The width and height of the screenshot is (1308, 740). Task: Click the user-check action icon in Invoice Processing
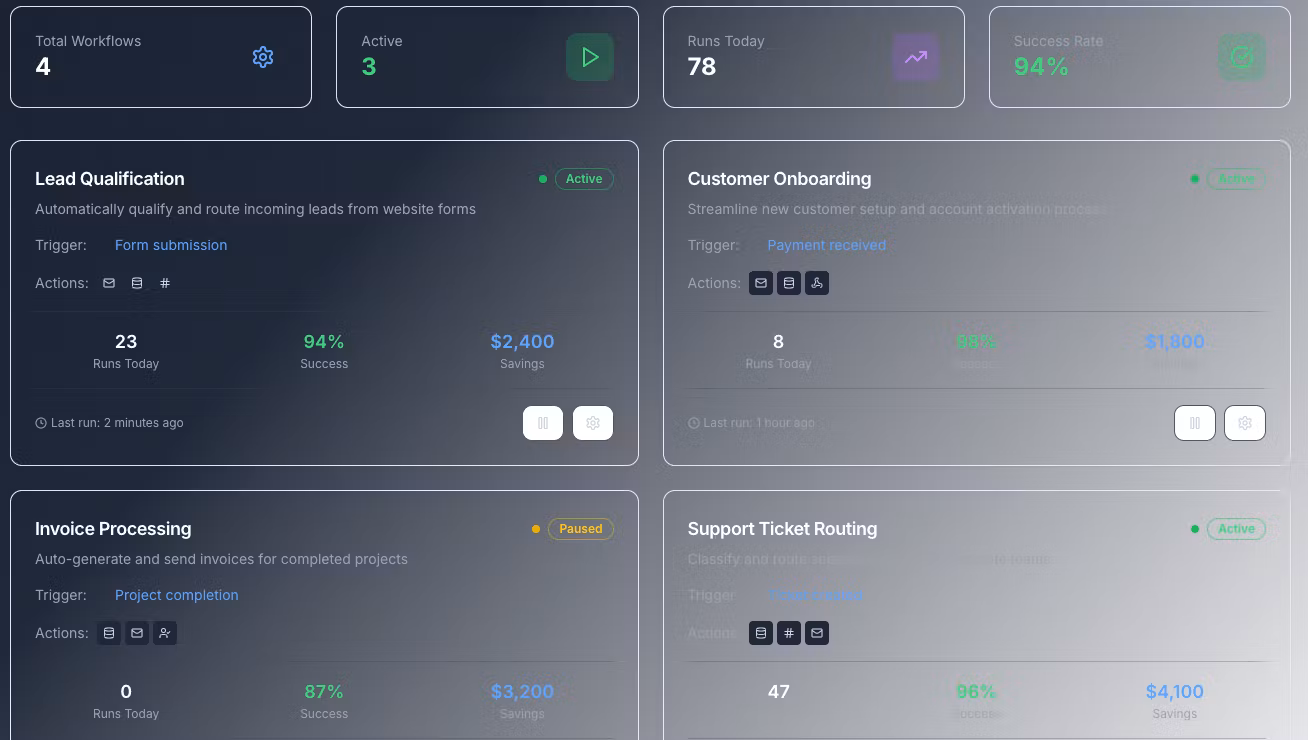coord(165,633)
